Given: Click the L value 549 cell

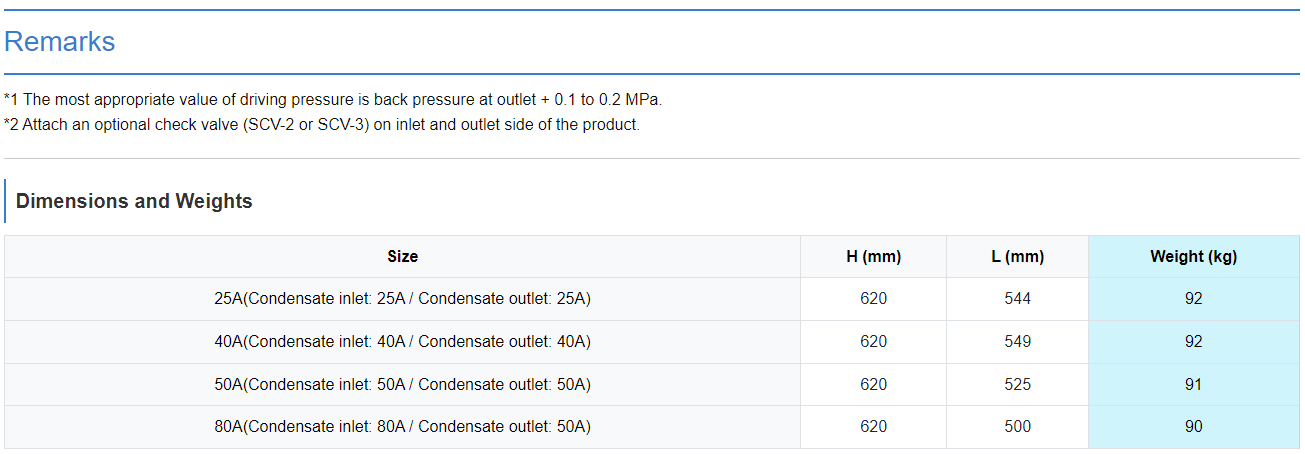Looking at the screenshot, I should point(1017,342).
